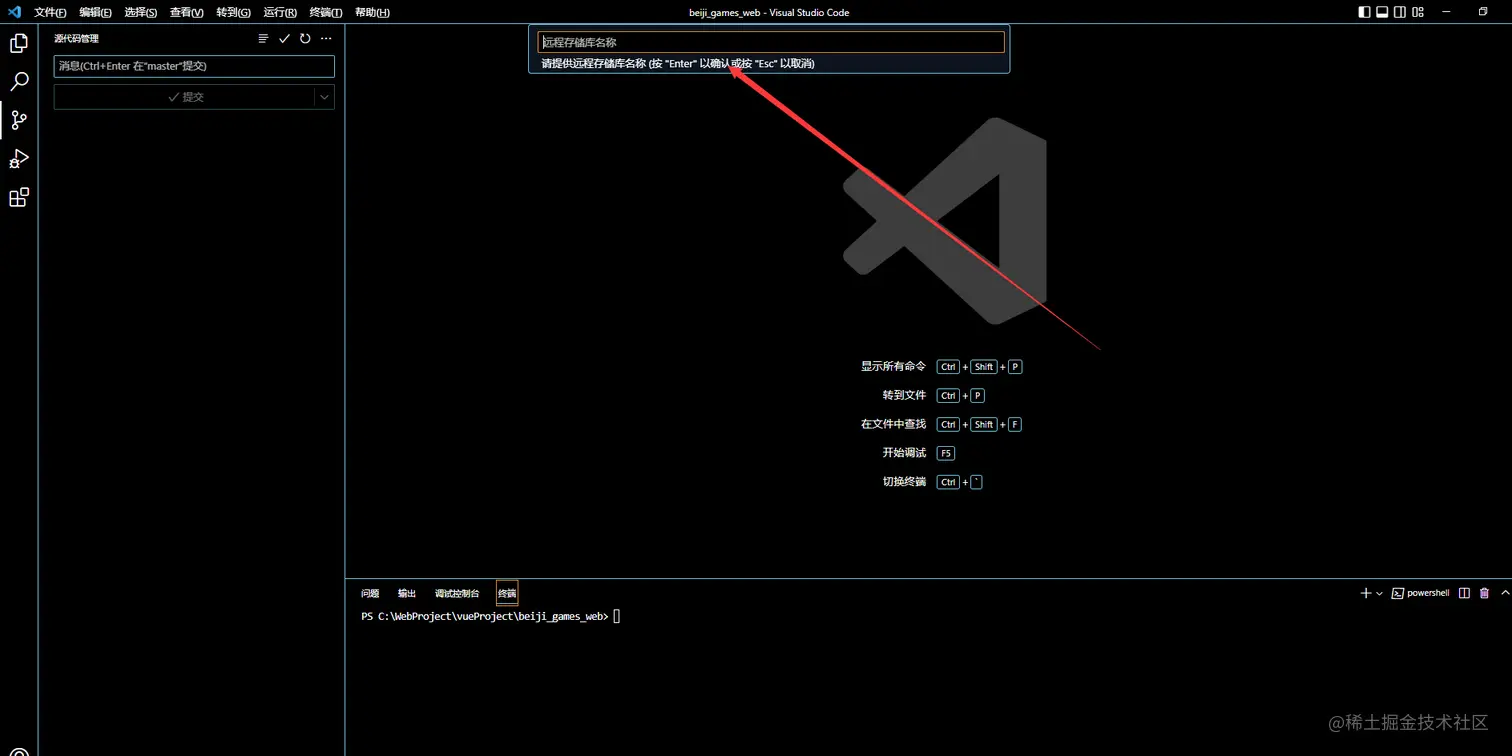
Task: Open the 运行(R) menu
Action: [x=280, y=12]
